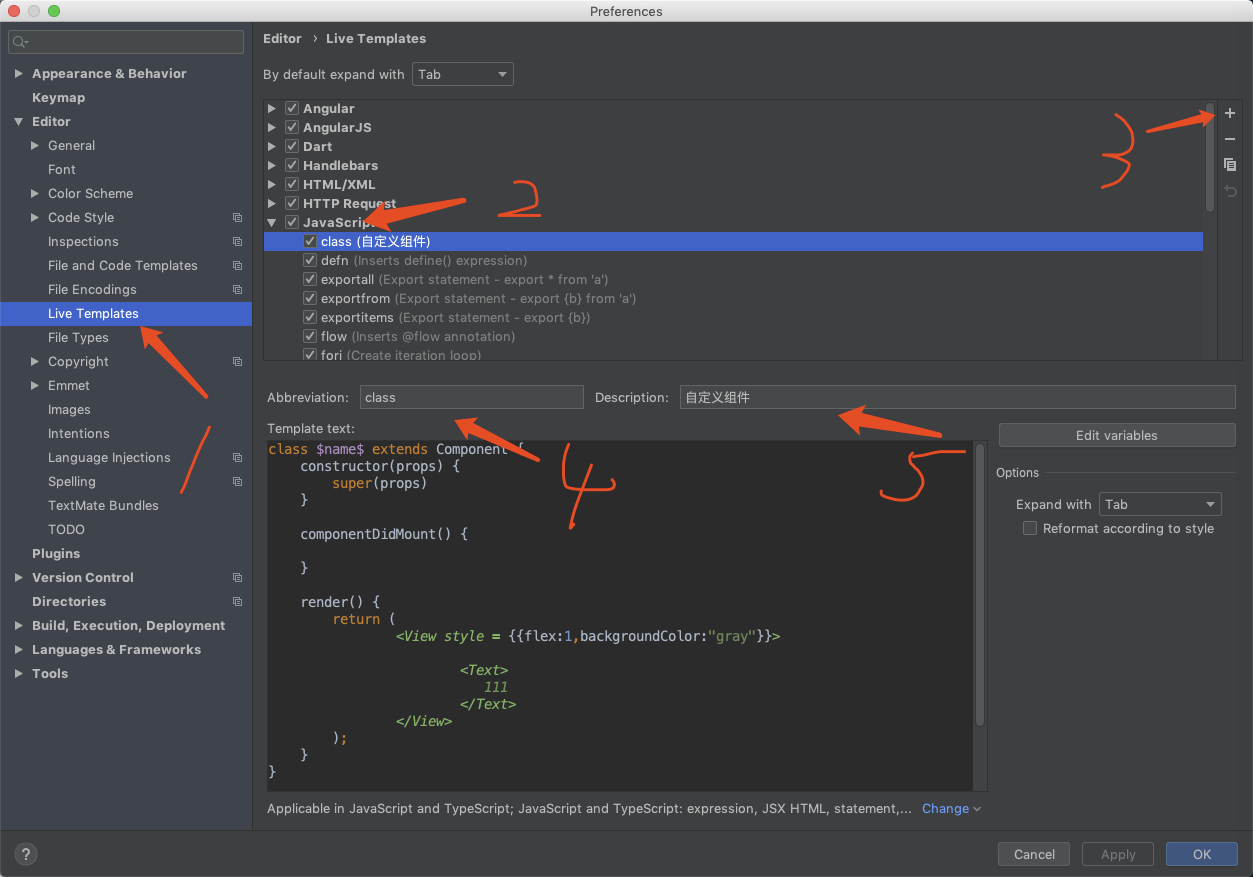Click the revert changes arrow icon
1253x877 pixels.
1230,191
